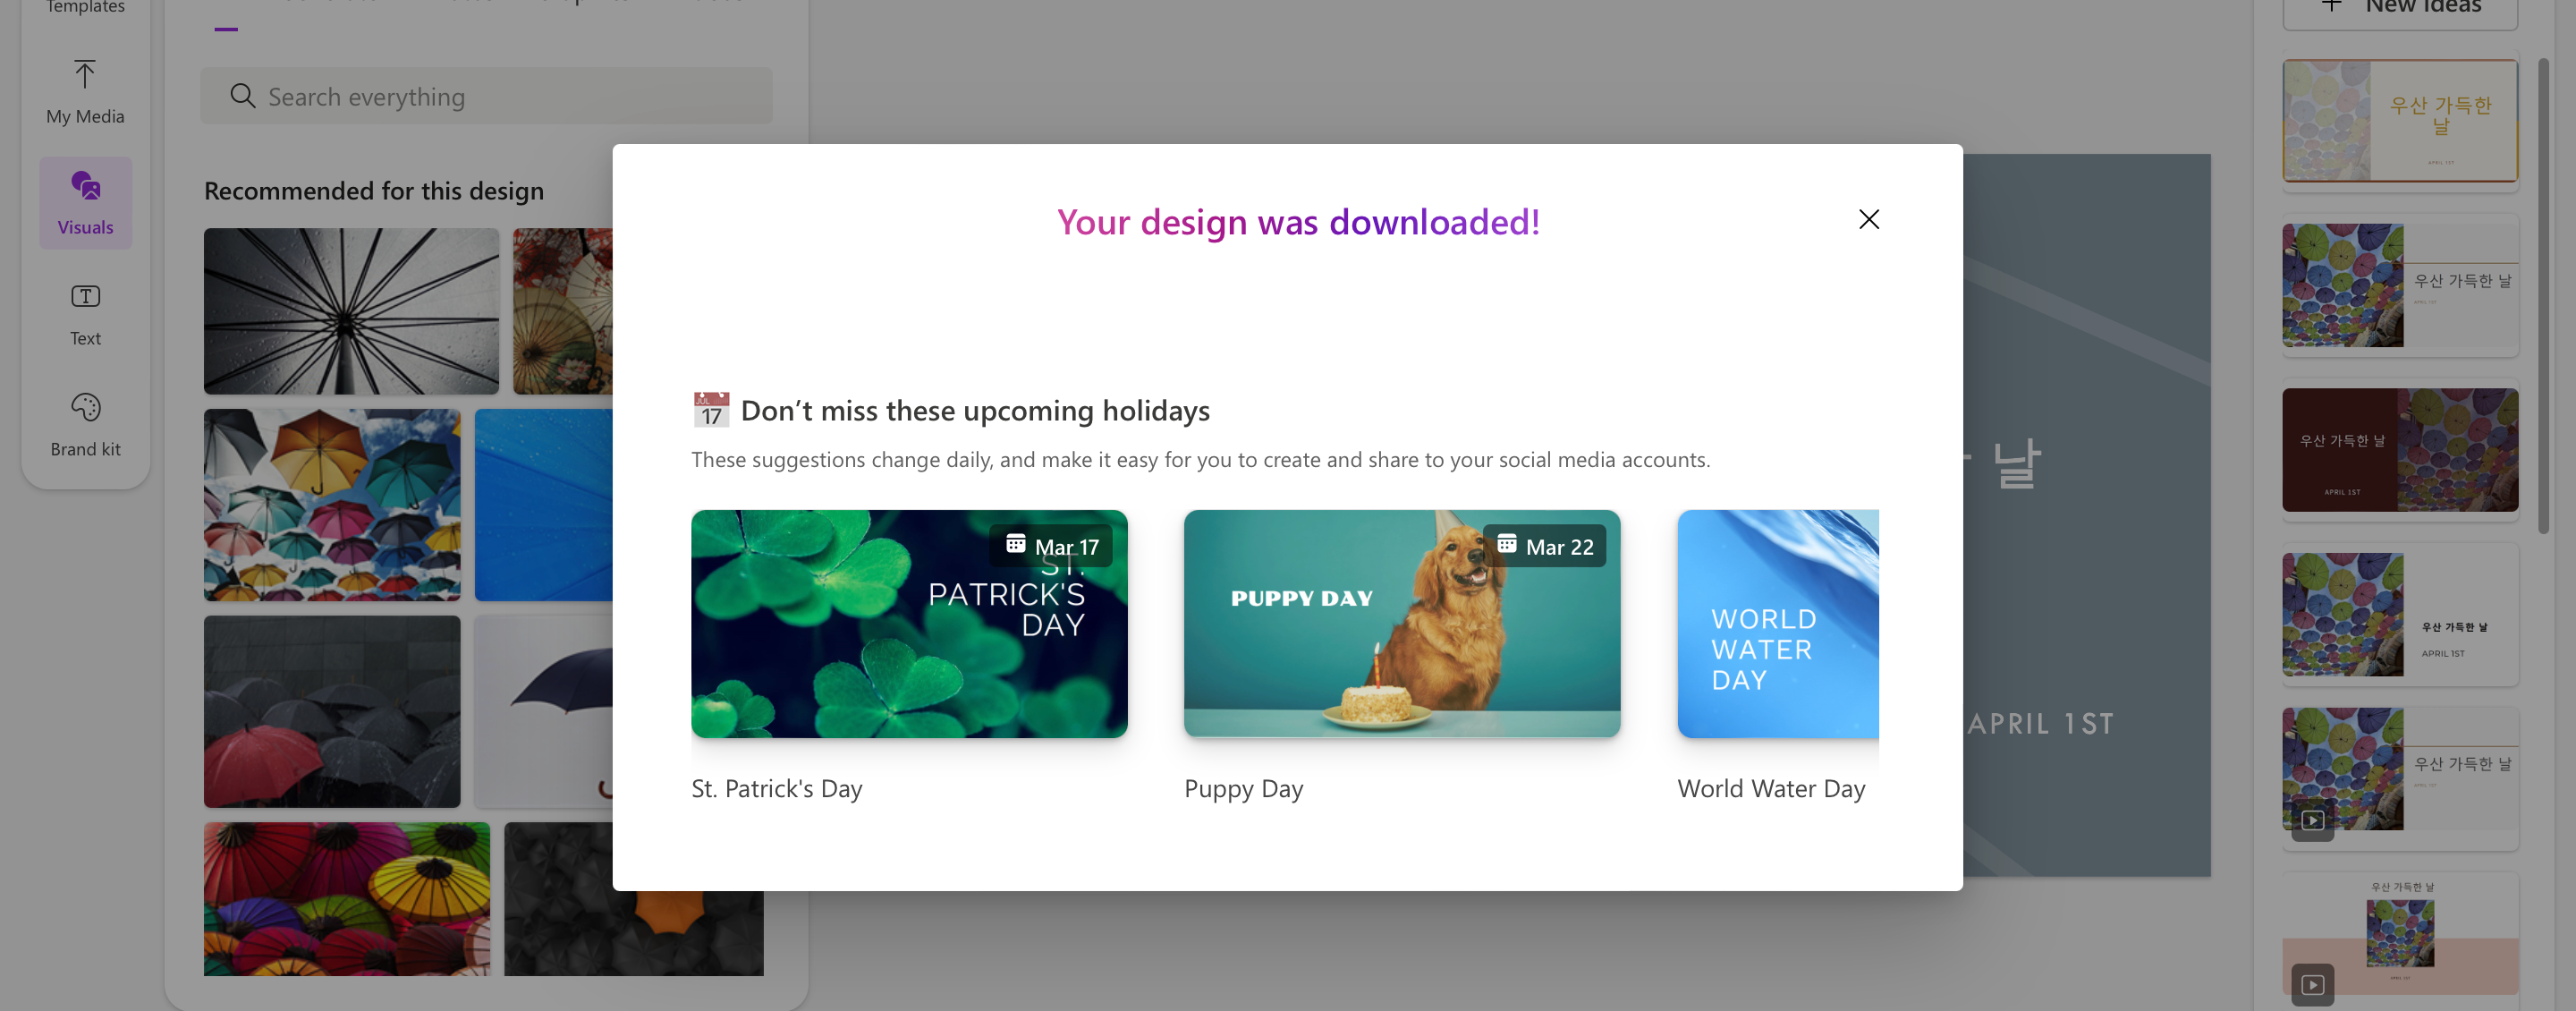Open the Brand kit panel
Screen dimensions: 2576x1011
tap(85, 424)
